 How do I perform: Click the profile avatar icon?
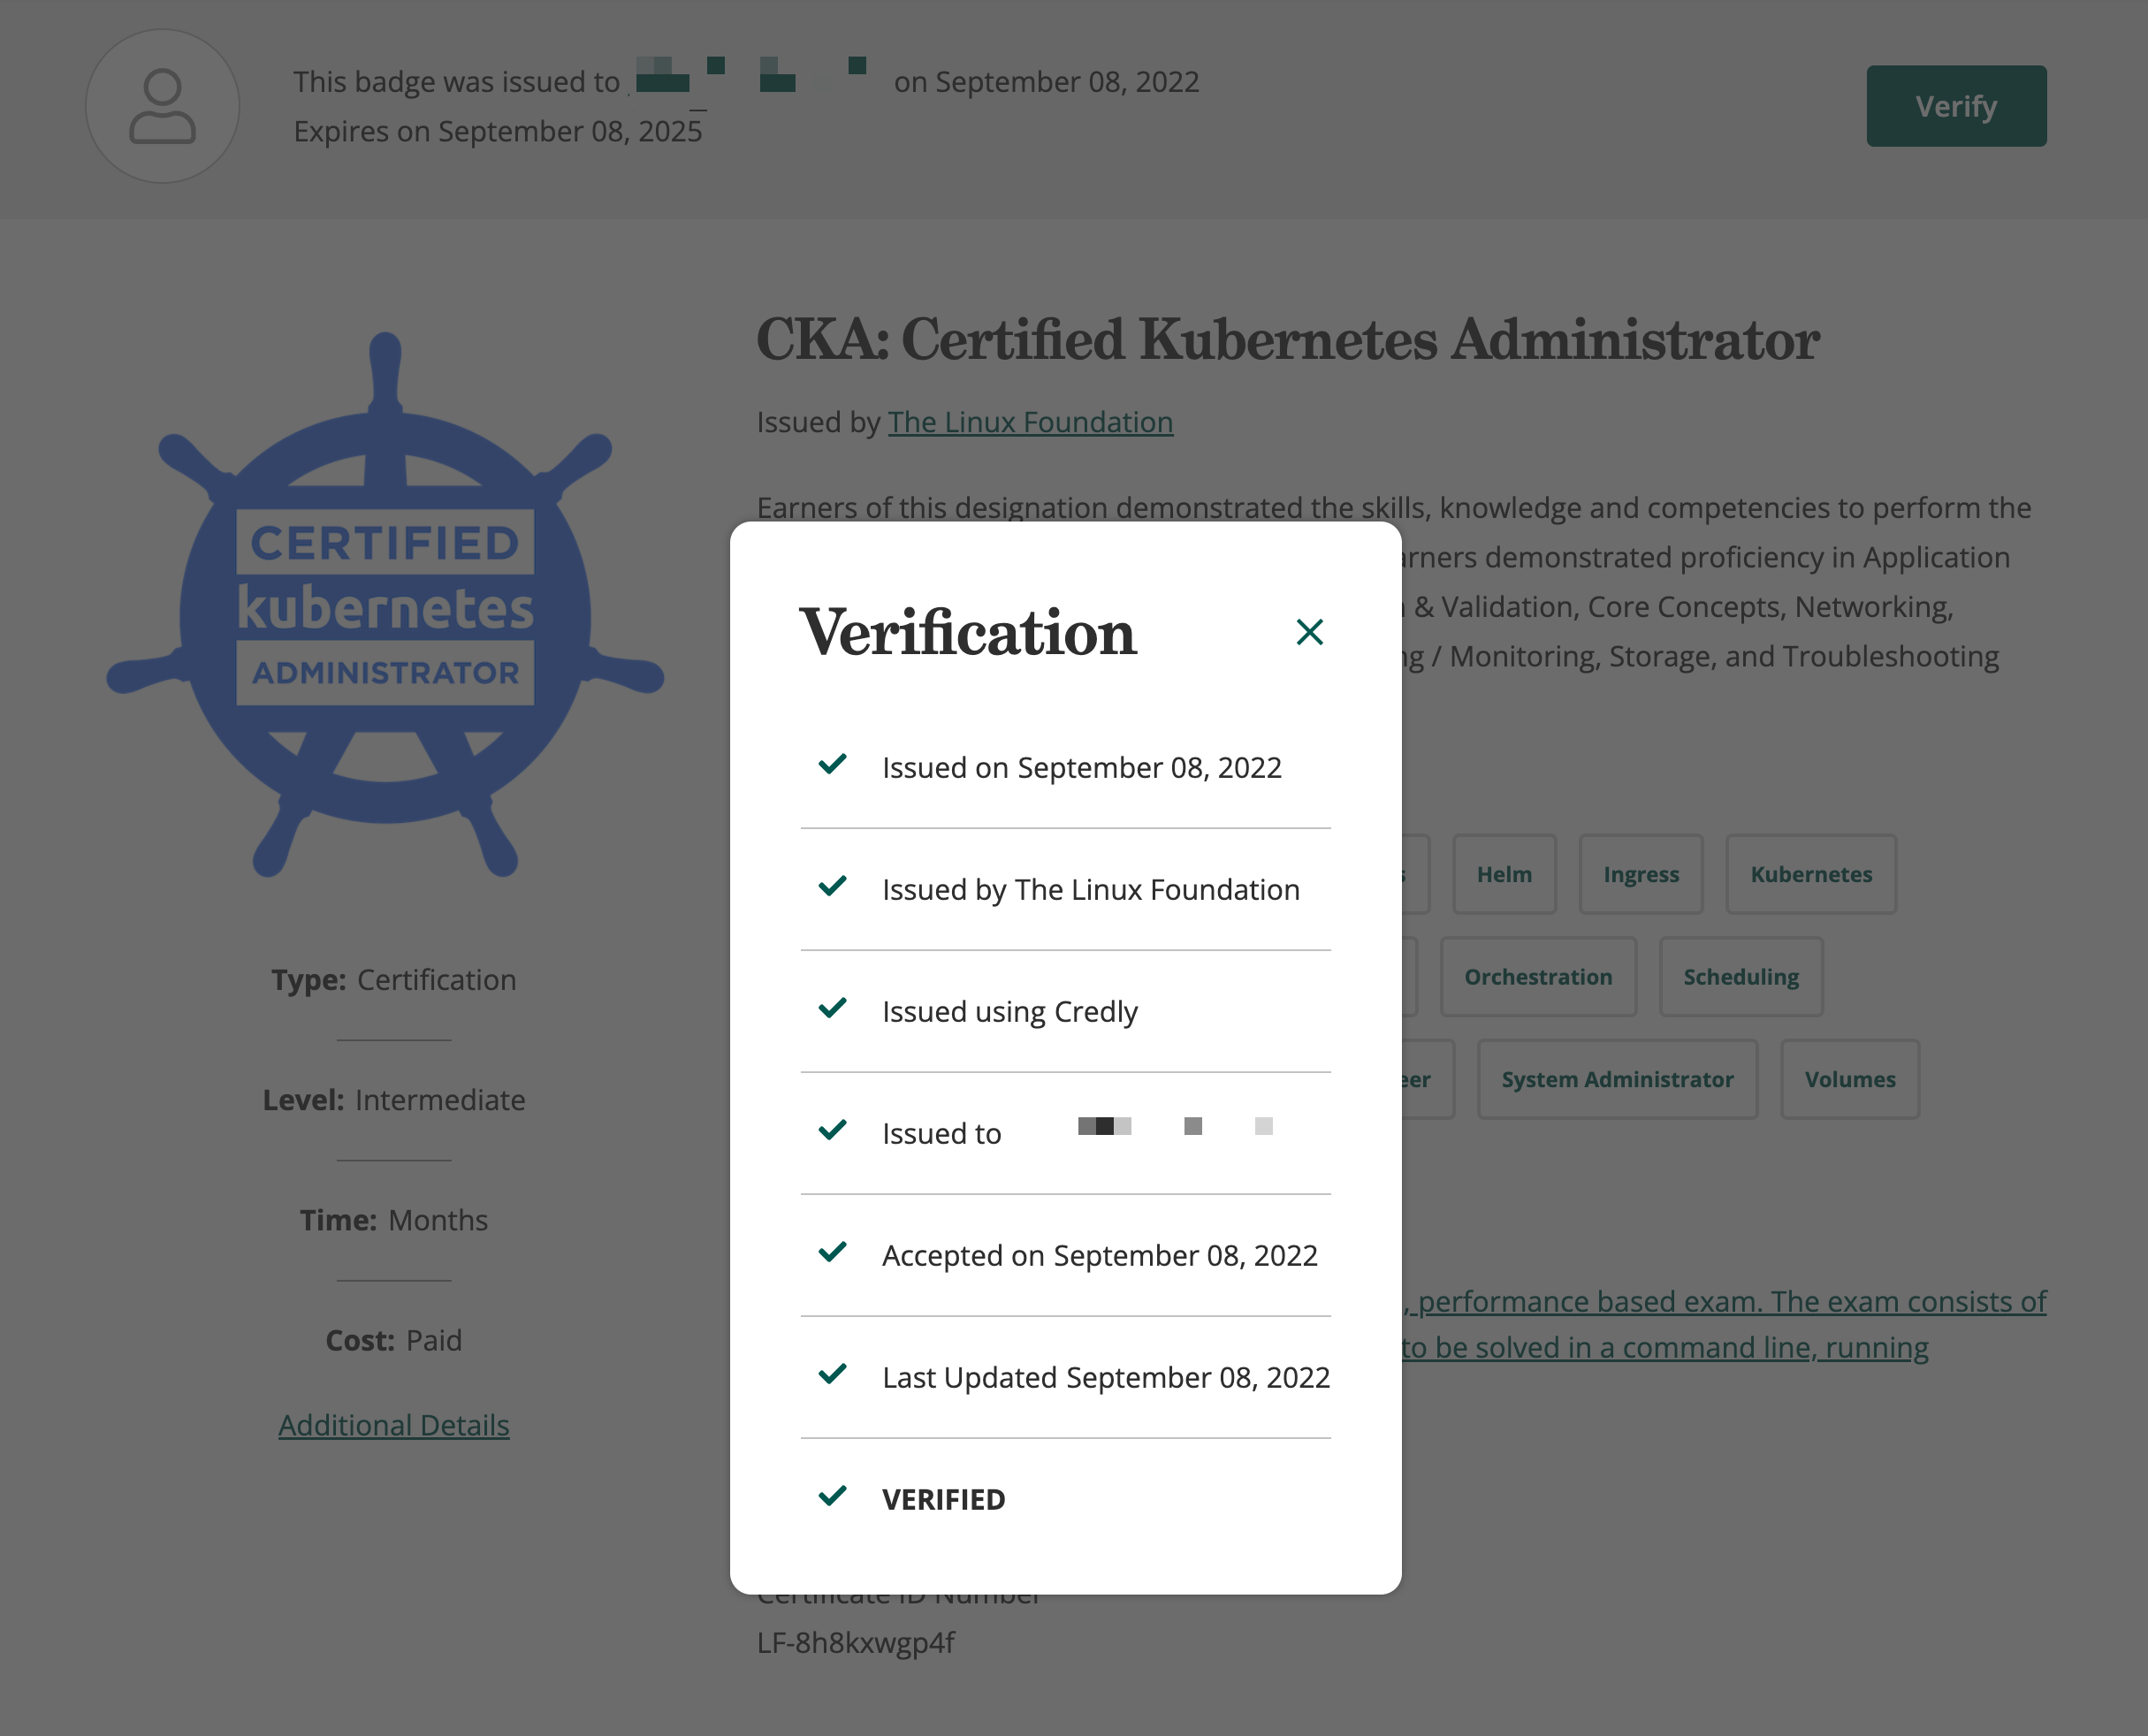tap(162, 106)
